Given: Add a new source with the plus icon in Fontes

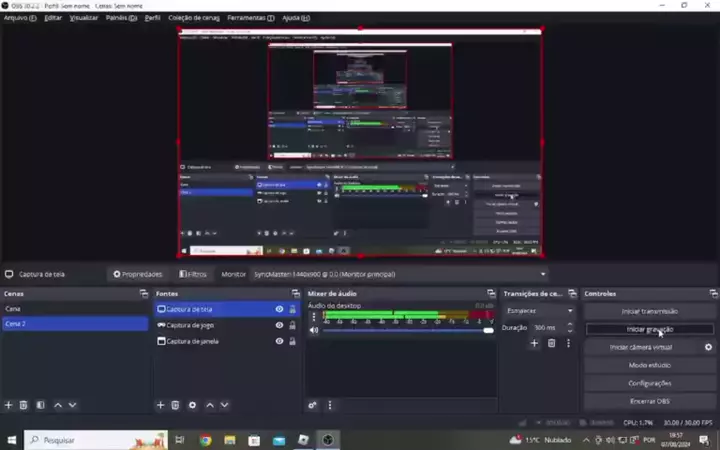Looking at the screenshot, I should 160,405.
